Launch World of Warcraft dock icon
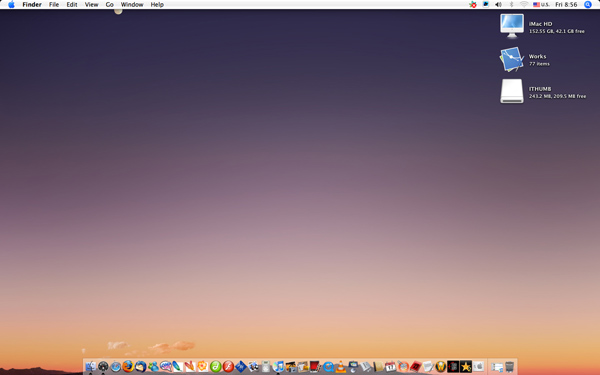600x375 pixels. click(440, 367)
